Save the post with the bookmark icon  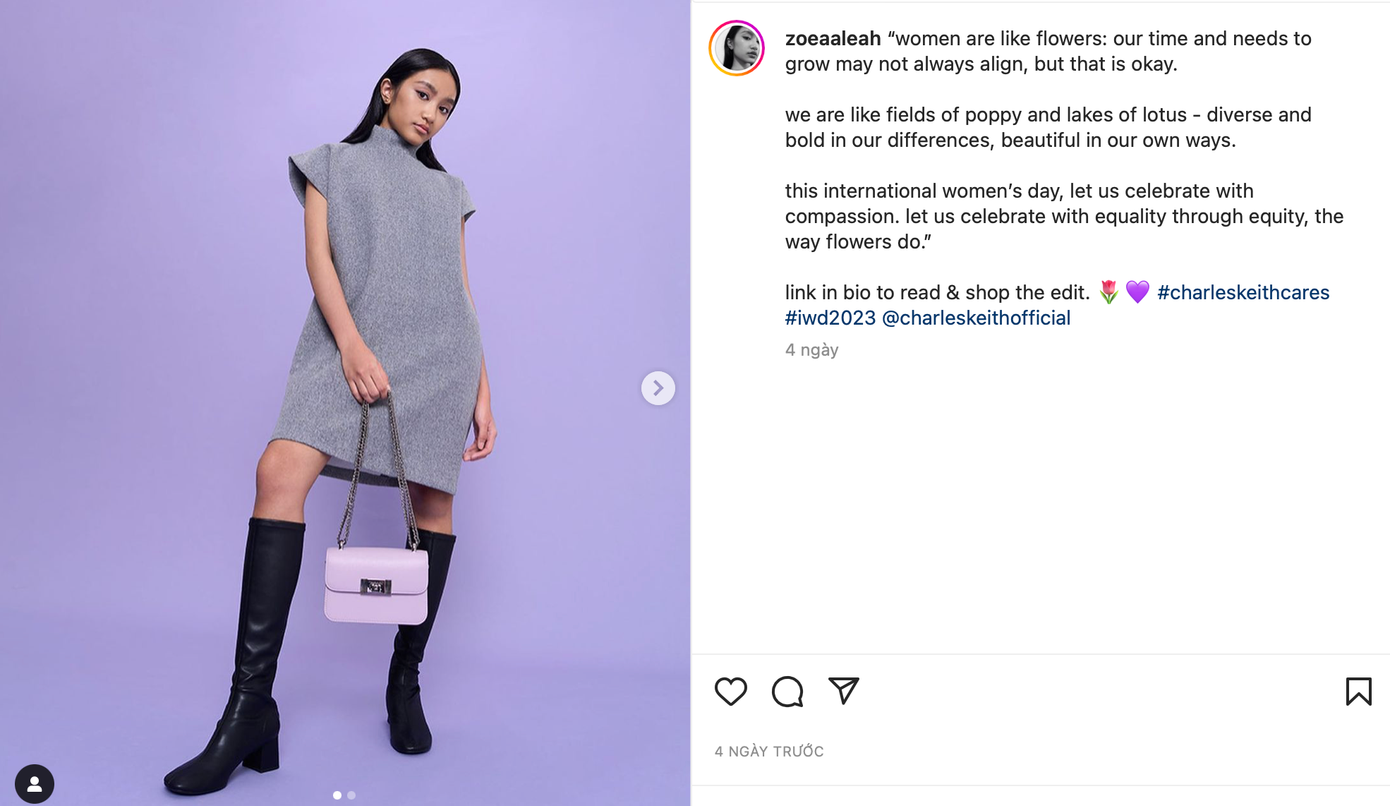pyautogui.click(x=1358, y=691)
